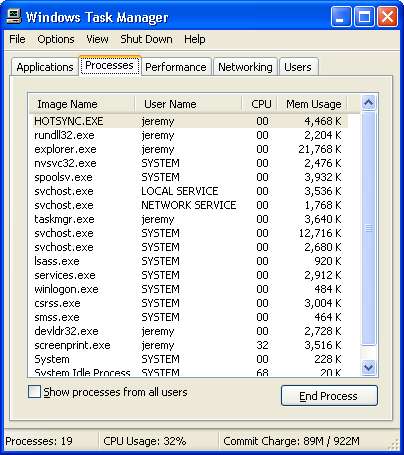Image resolution: width=404 pixels, height=455 pixels.
Task: Open the File menu
Action: [x=17, y=39]
